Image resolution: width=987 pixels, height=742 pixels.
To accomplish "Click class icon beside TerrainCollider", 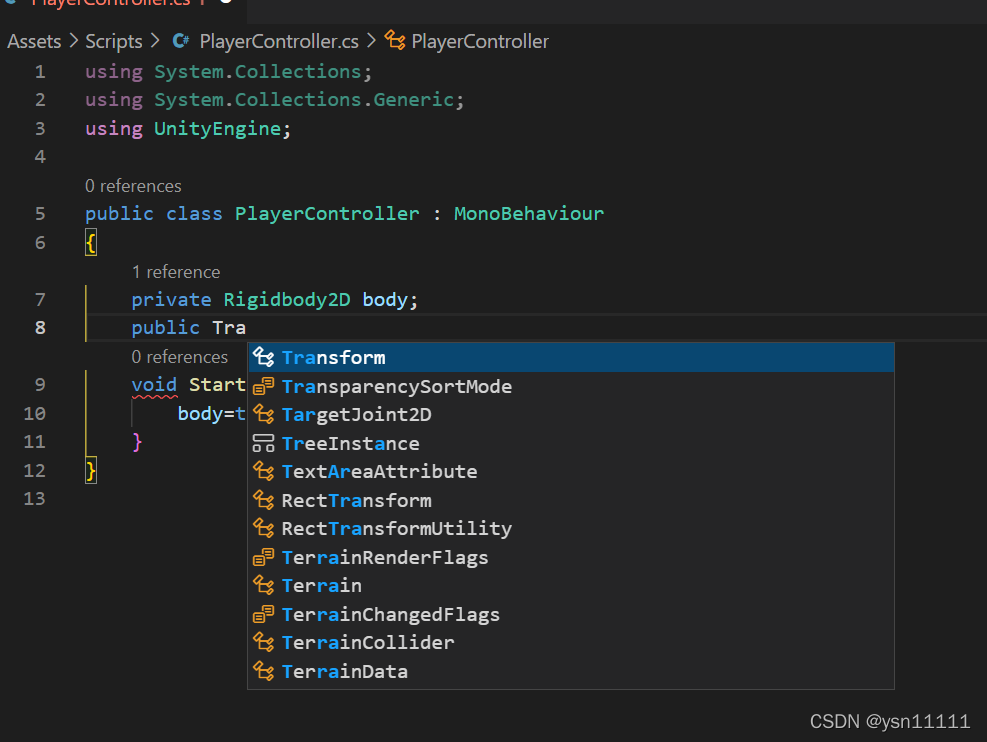I will pos(263,642).
